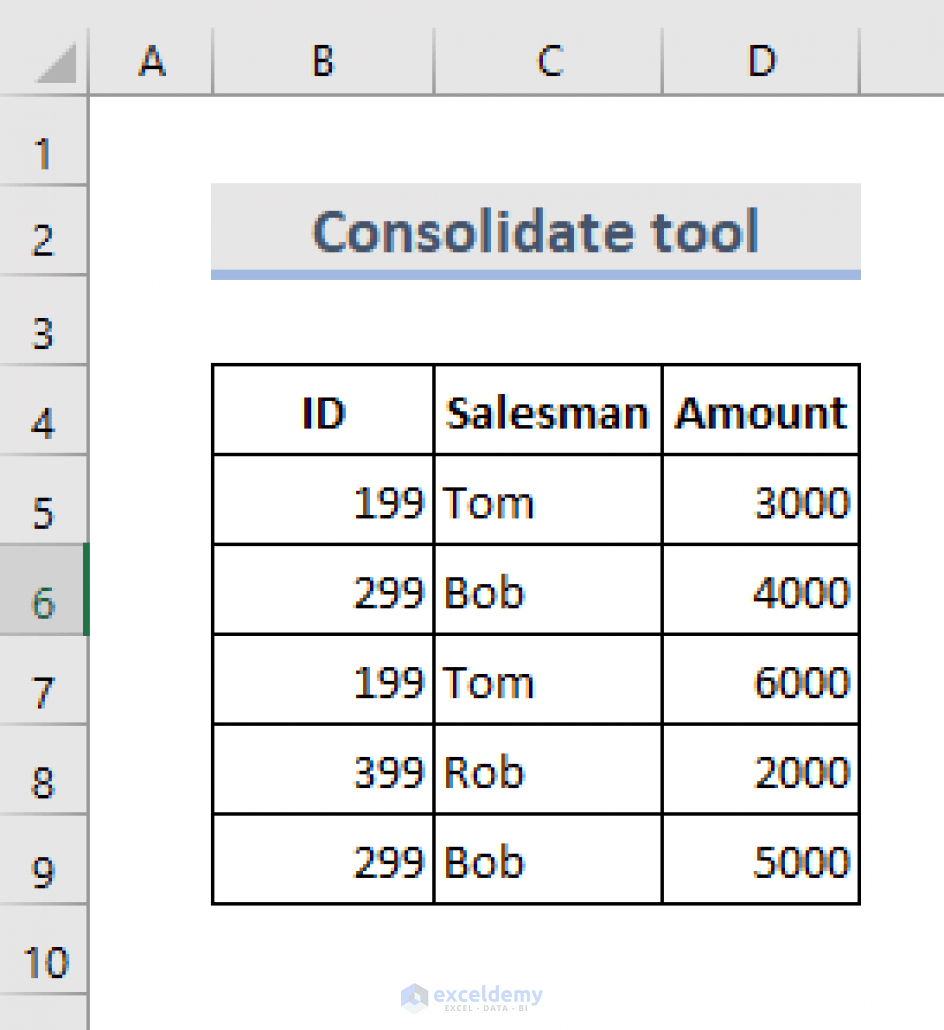Select the cell showing ID 399

coord(322,769)
